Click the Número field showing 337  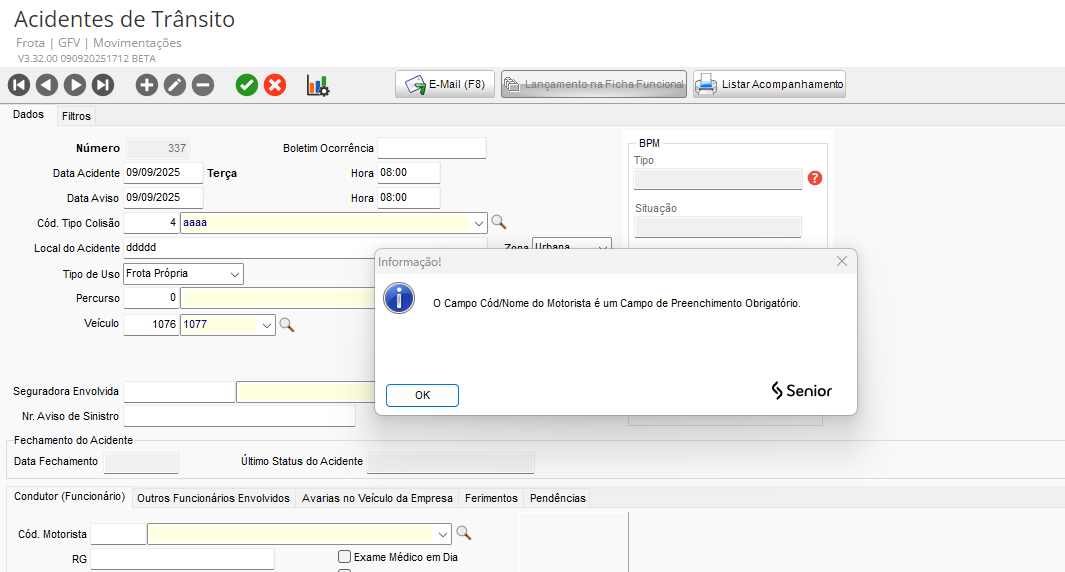(x=158, y=148)
